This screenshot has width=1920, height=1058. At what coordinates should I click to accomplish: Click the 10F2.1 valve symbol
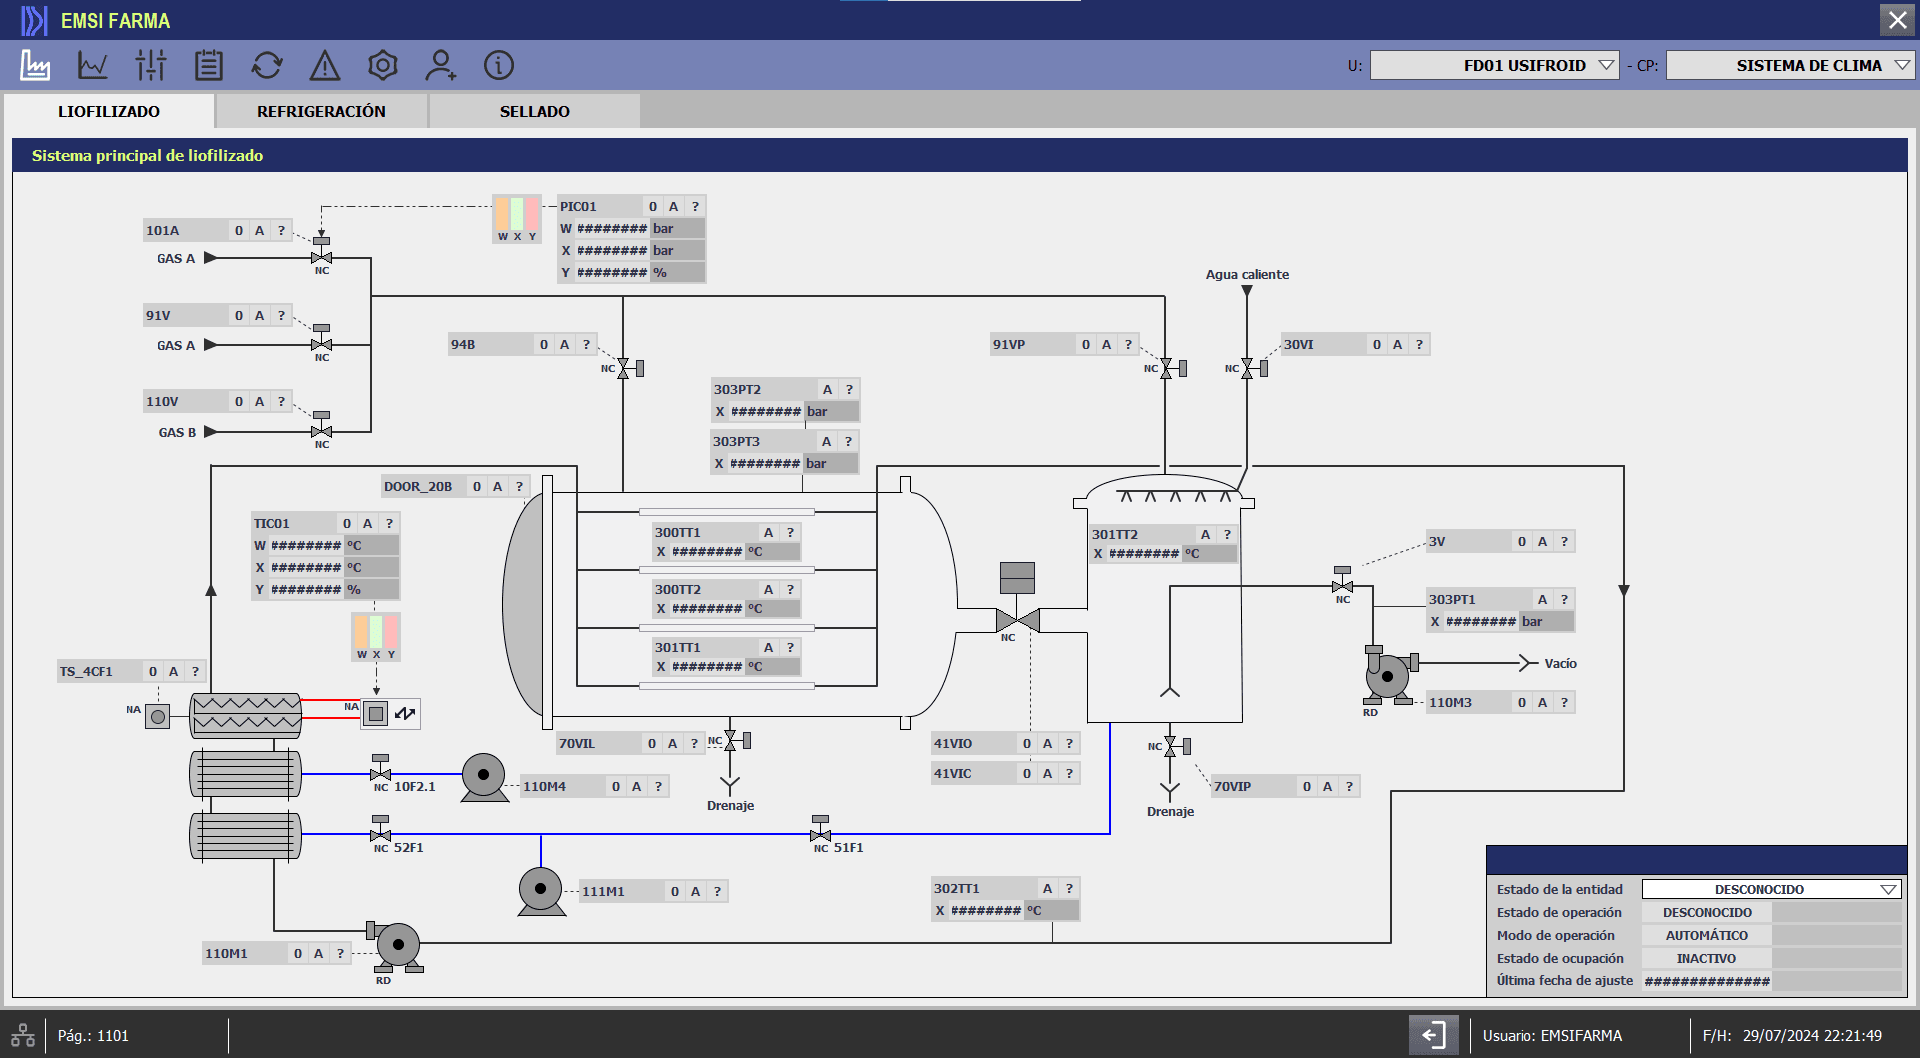click(x=380, y=770)
